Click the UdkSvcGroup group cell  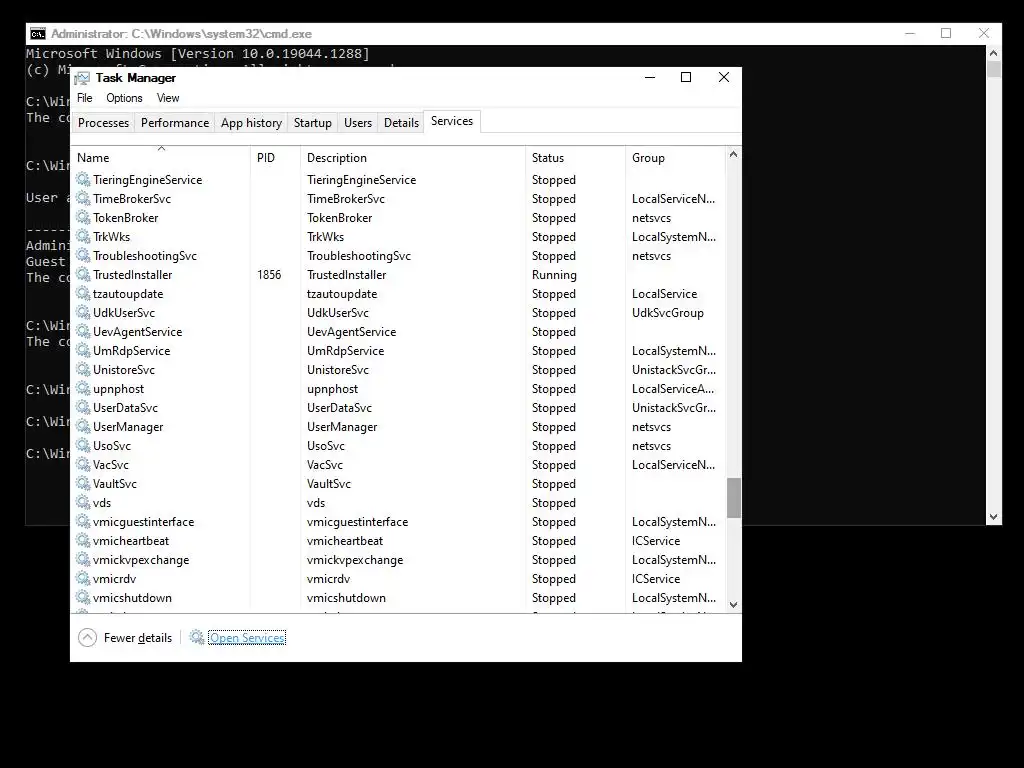coord(667,313)
